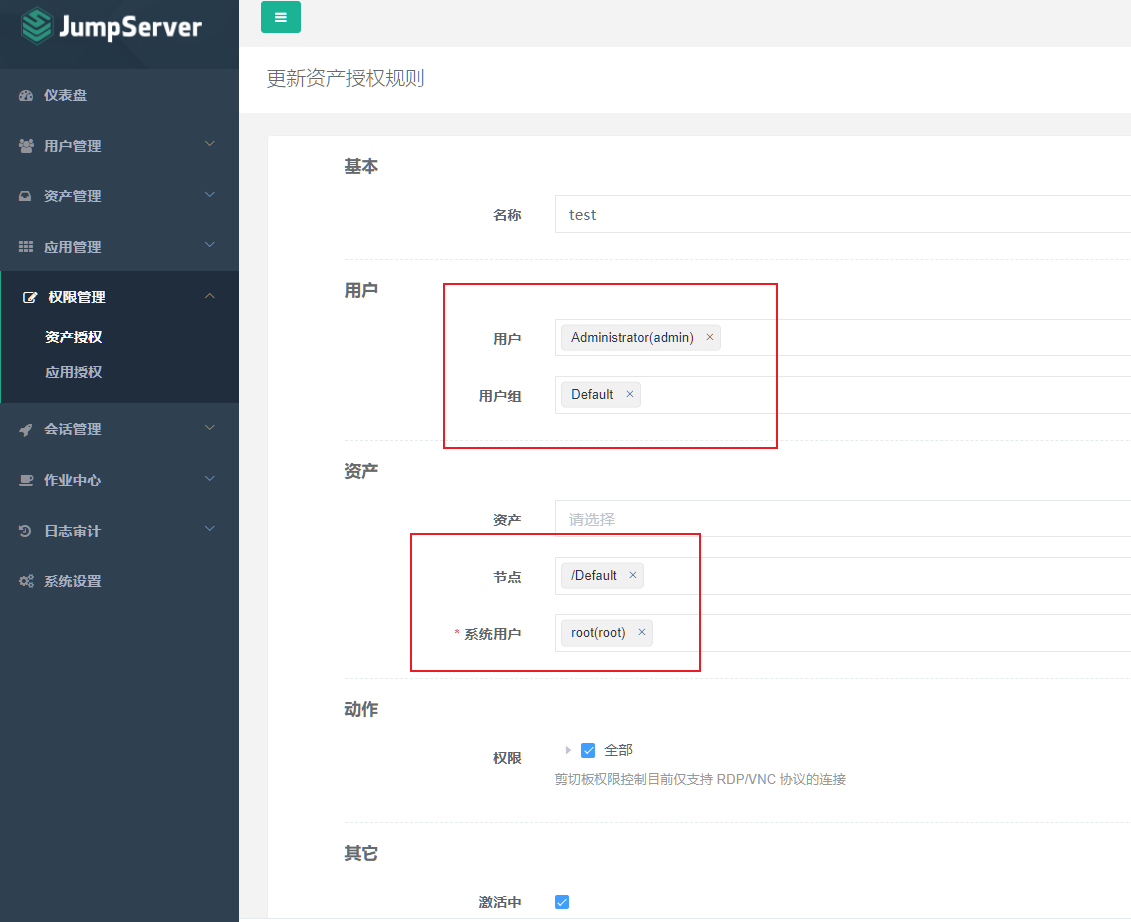Click the 剪切板权限控制 help text
The width and height of the screenshot is (1131, 922).
coord(700,779)
